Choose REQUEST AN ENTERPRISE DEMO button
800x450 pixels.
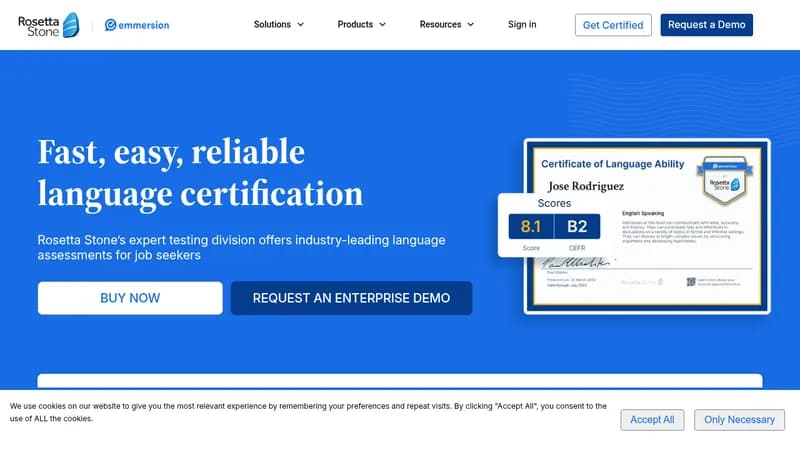click(x=352, y=298)
